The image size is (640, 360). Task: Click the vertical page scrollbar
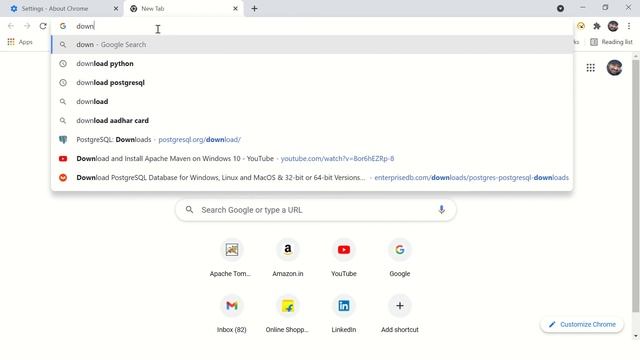(x=636, y=186)
